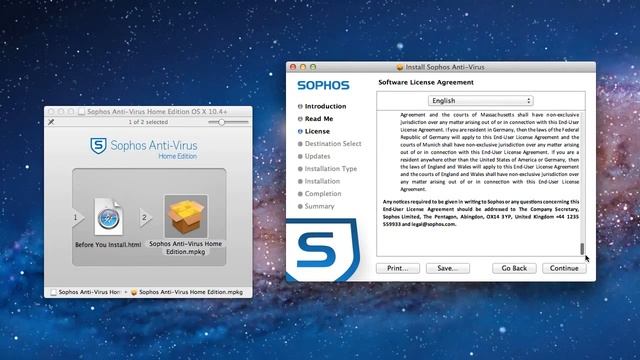Click the Summary step label

[319, 207]
